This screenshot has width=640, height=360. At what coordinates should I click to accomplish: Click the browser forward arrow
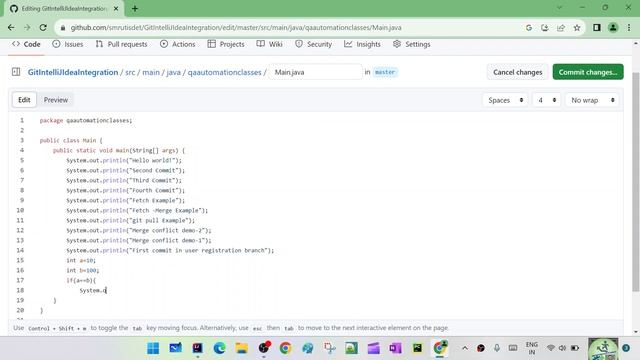pos(27,27)
